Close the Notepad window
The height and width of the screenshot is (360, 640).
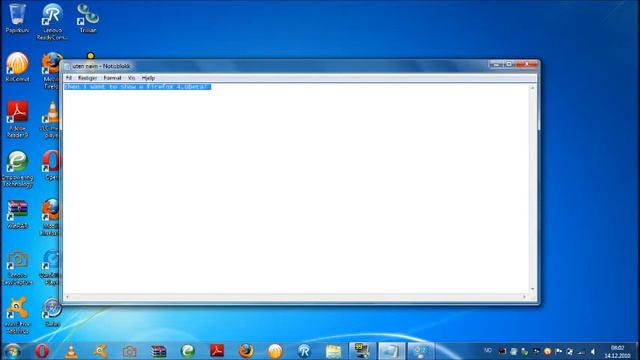pyautogui.click(x=527, y=64)
